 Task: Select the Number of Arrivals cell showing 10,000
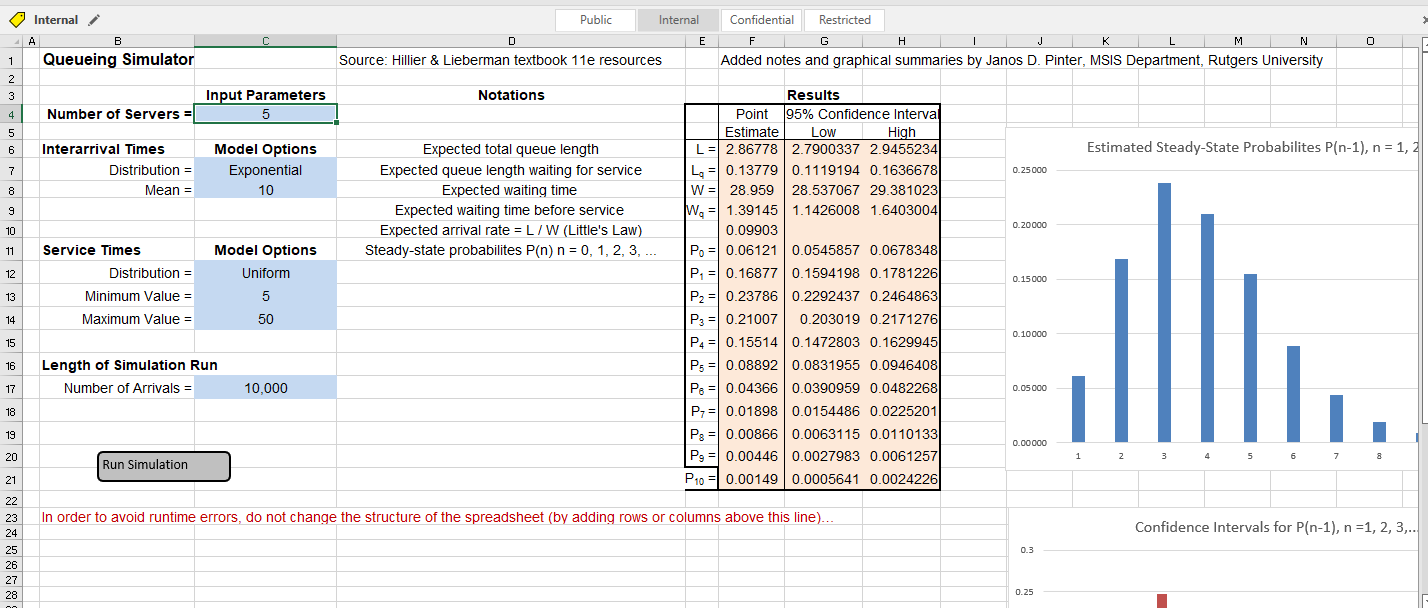tap(265, 387)
